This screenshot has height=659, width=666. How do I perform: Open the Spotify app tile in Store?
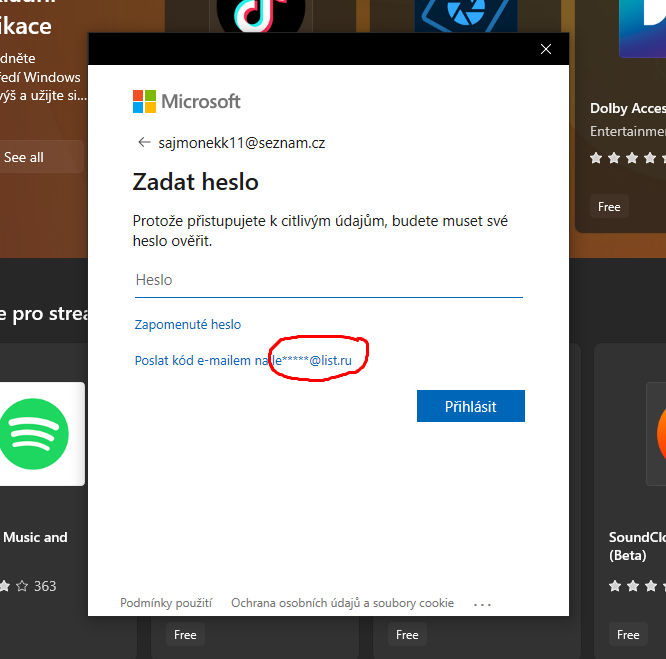tap(42, 434)
